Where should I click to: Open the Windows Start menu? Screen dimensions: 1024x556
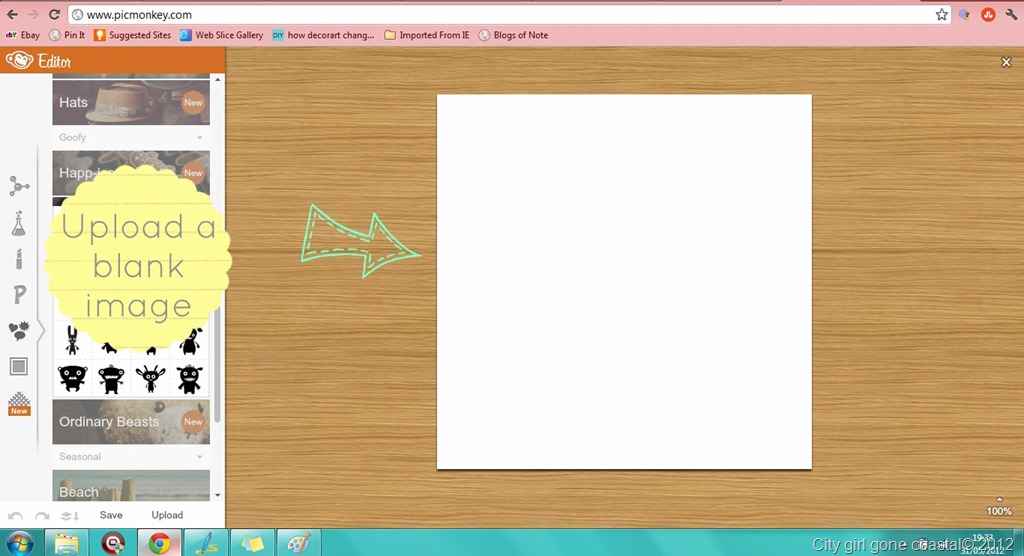point(20,543)
